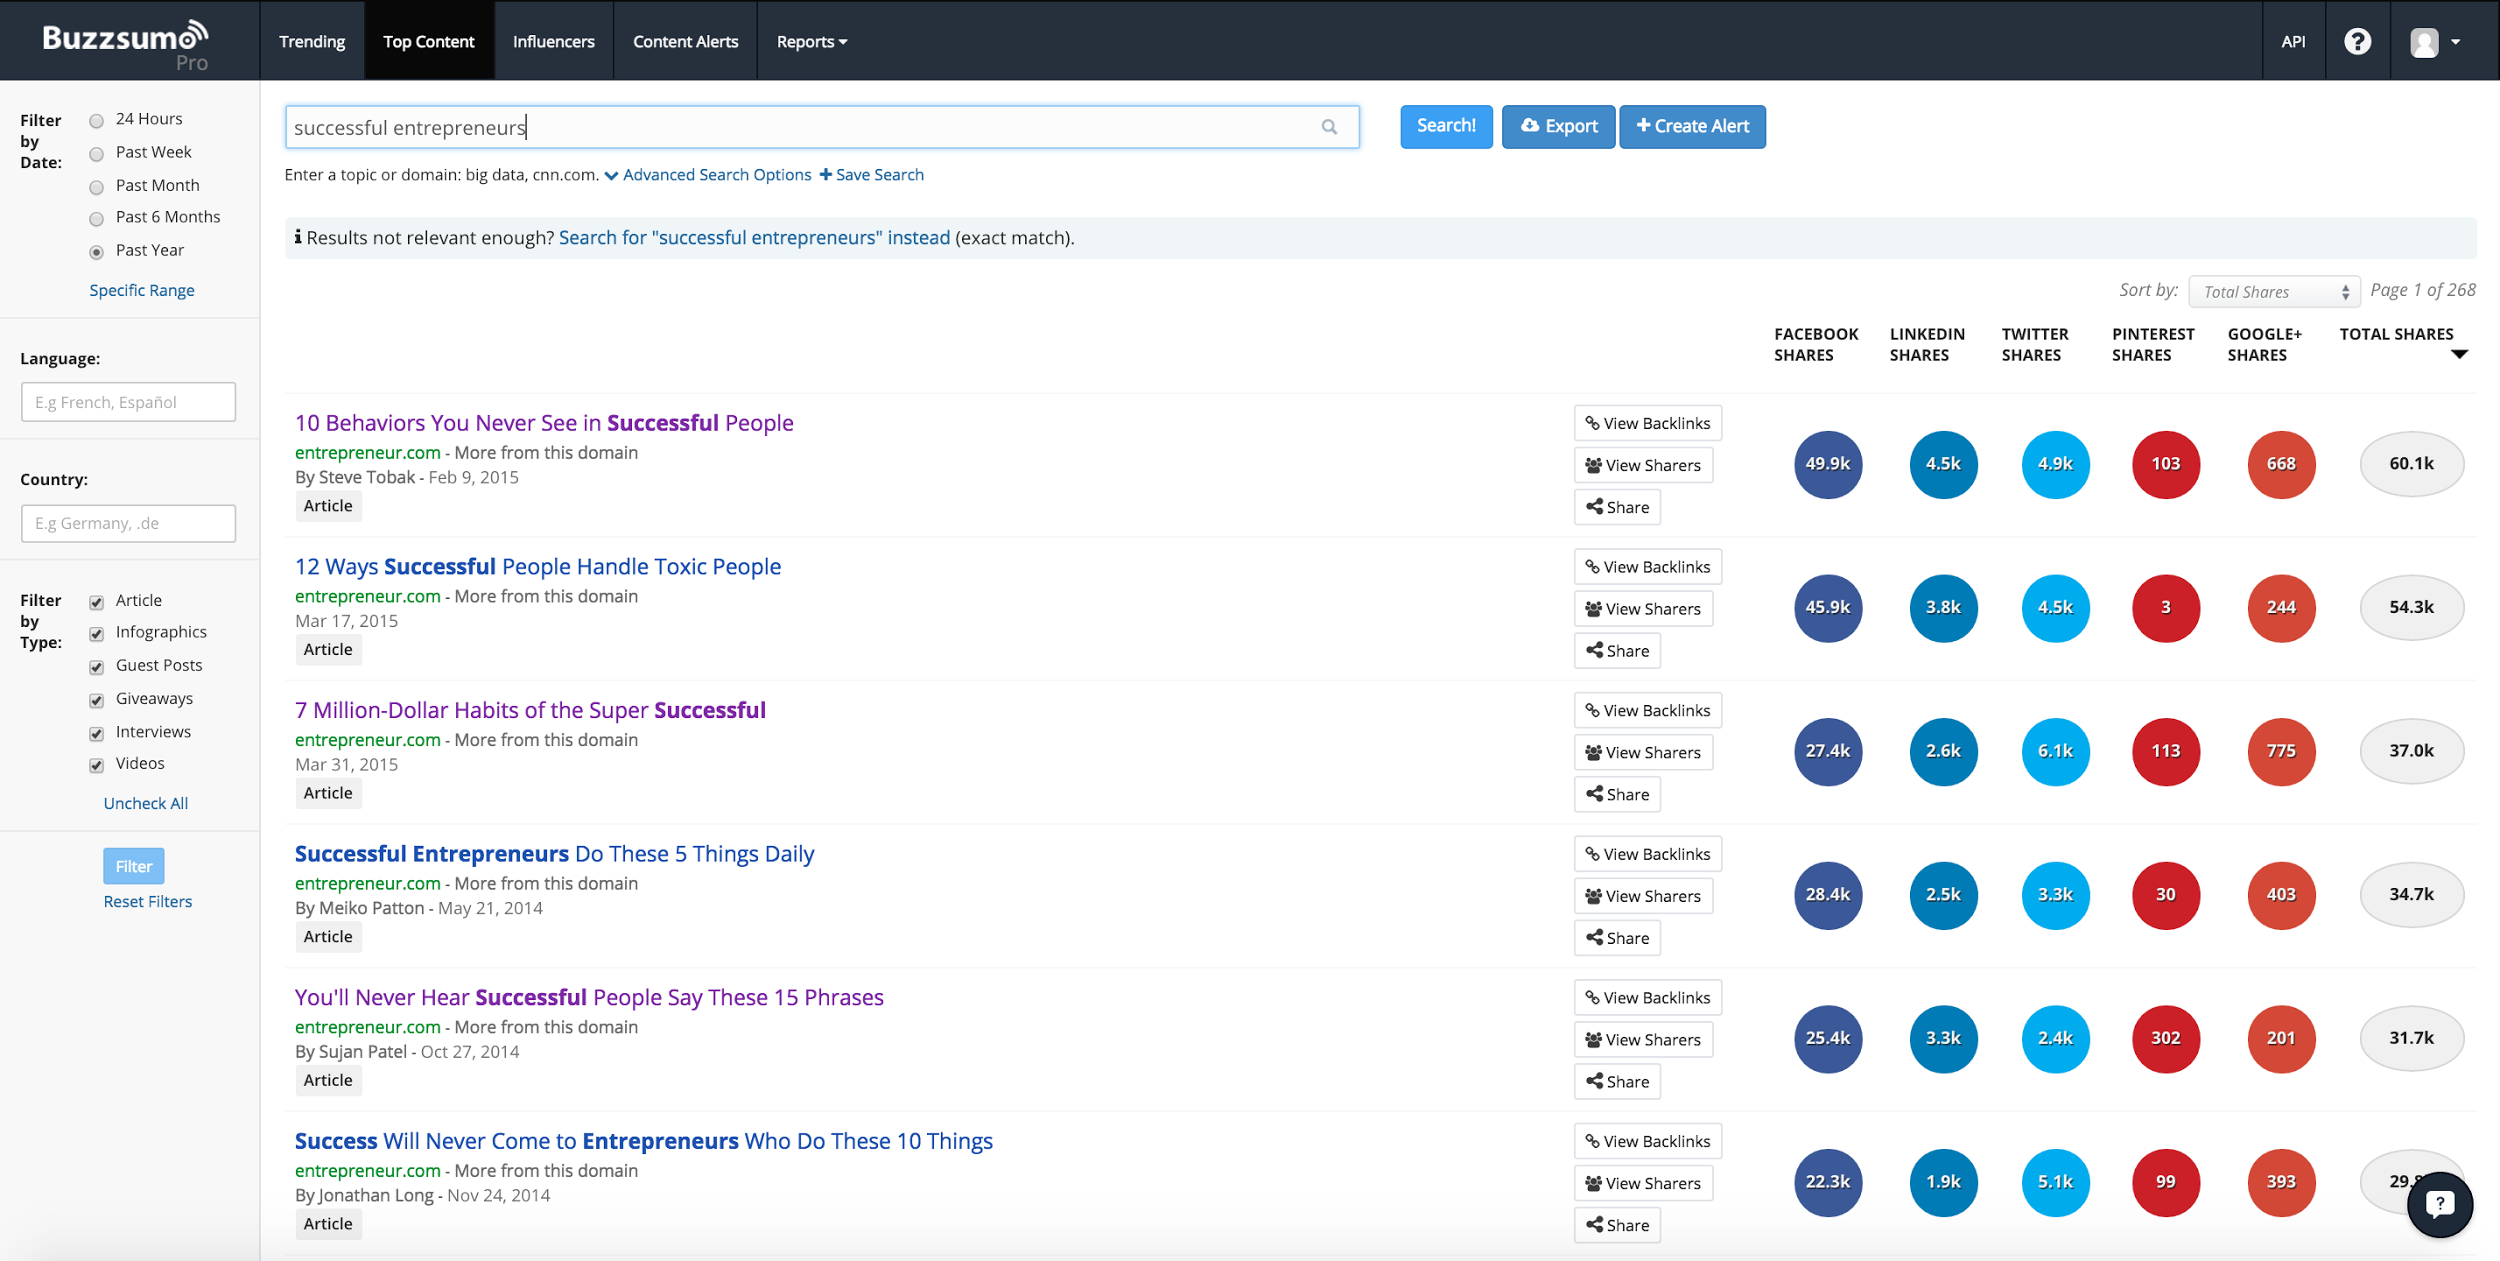
Task: Click Facebook shares bubble 22.3k
Action: pyautogui.click(x=1827, y=1182)
